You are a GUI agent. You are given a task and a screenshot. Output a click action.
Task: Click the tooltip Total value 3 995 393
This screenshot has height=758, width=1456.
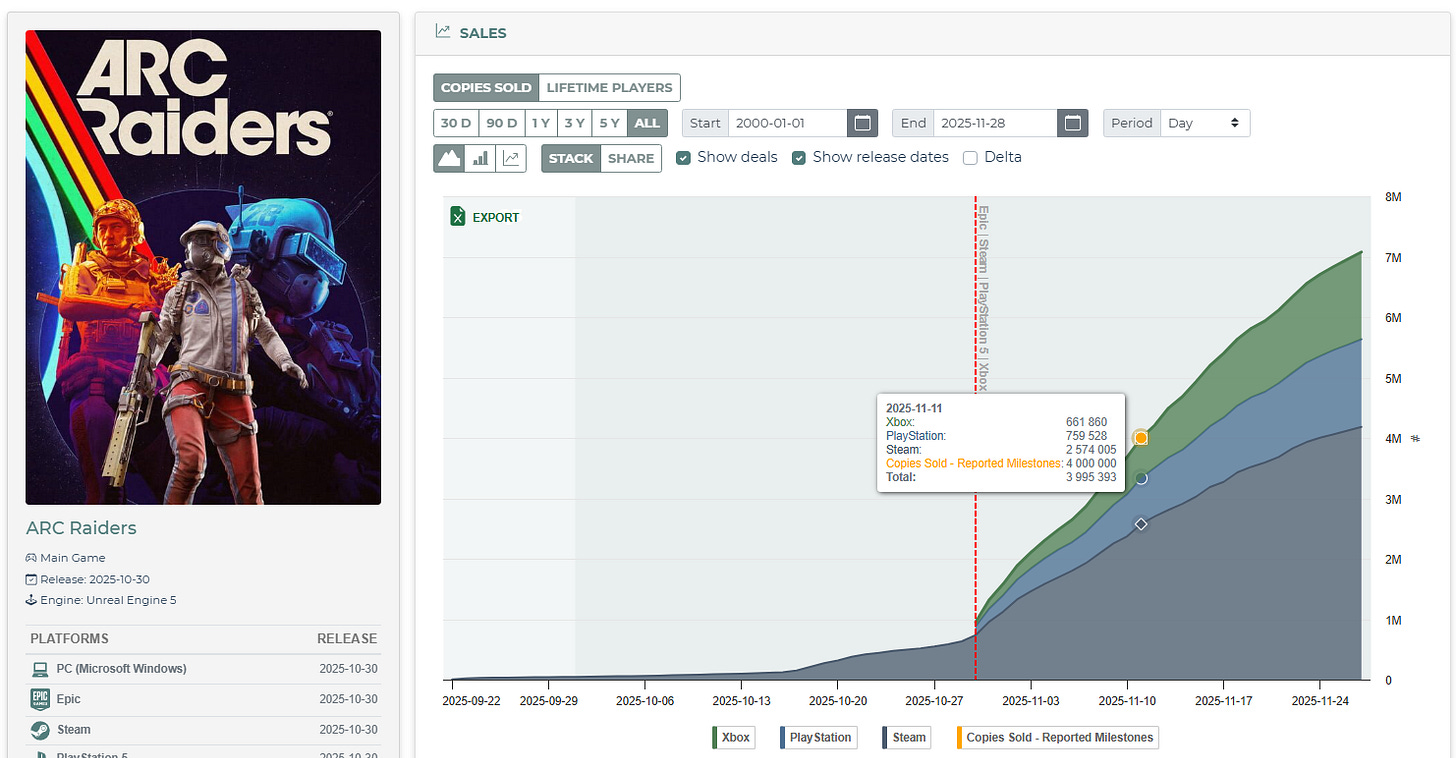1091,477
